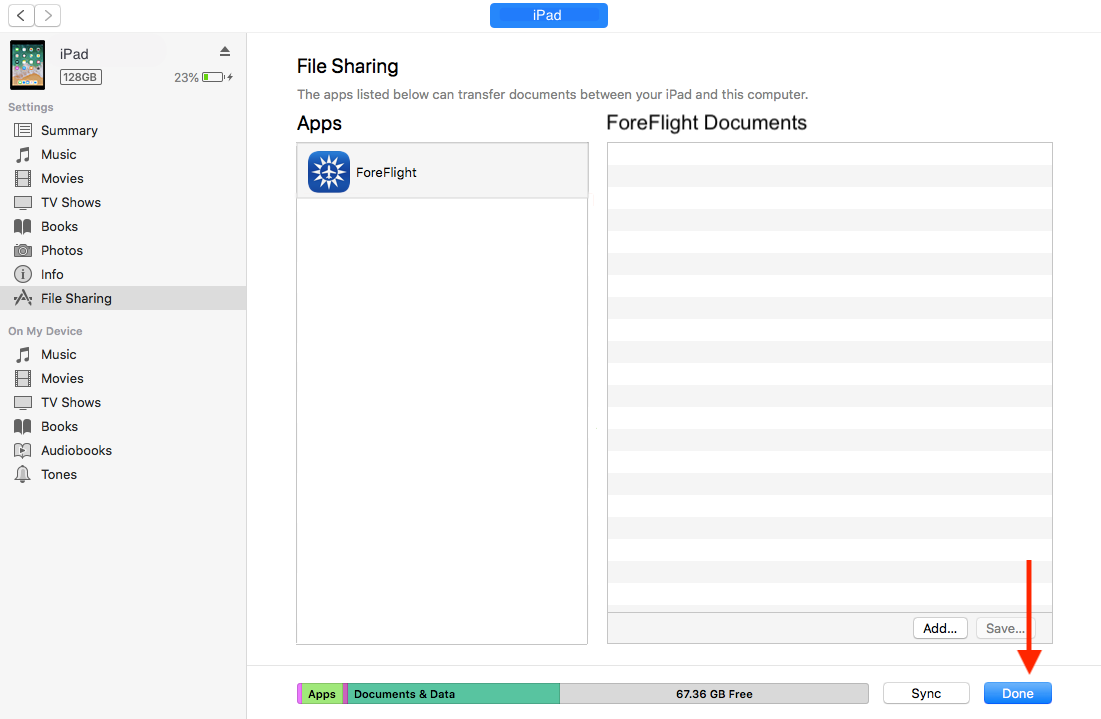Show Tones label on the device

pos(59,475)
